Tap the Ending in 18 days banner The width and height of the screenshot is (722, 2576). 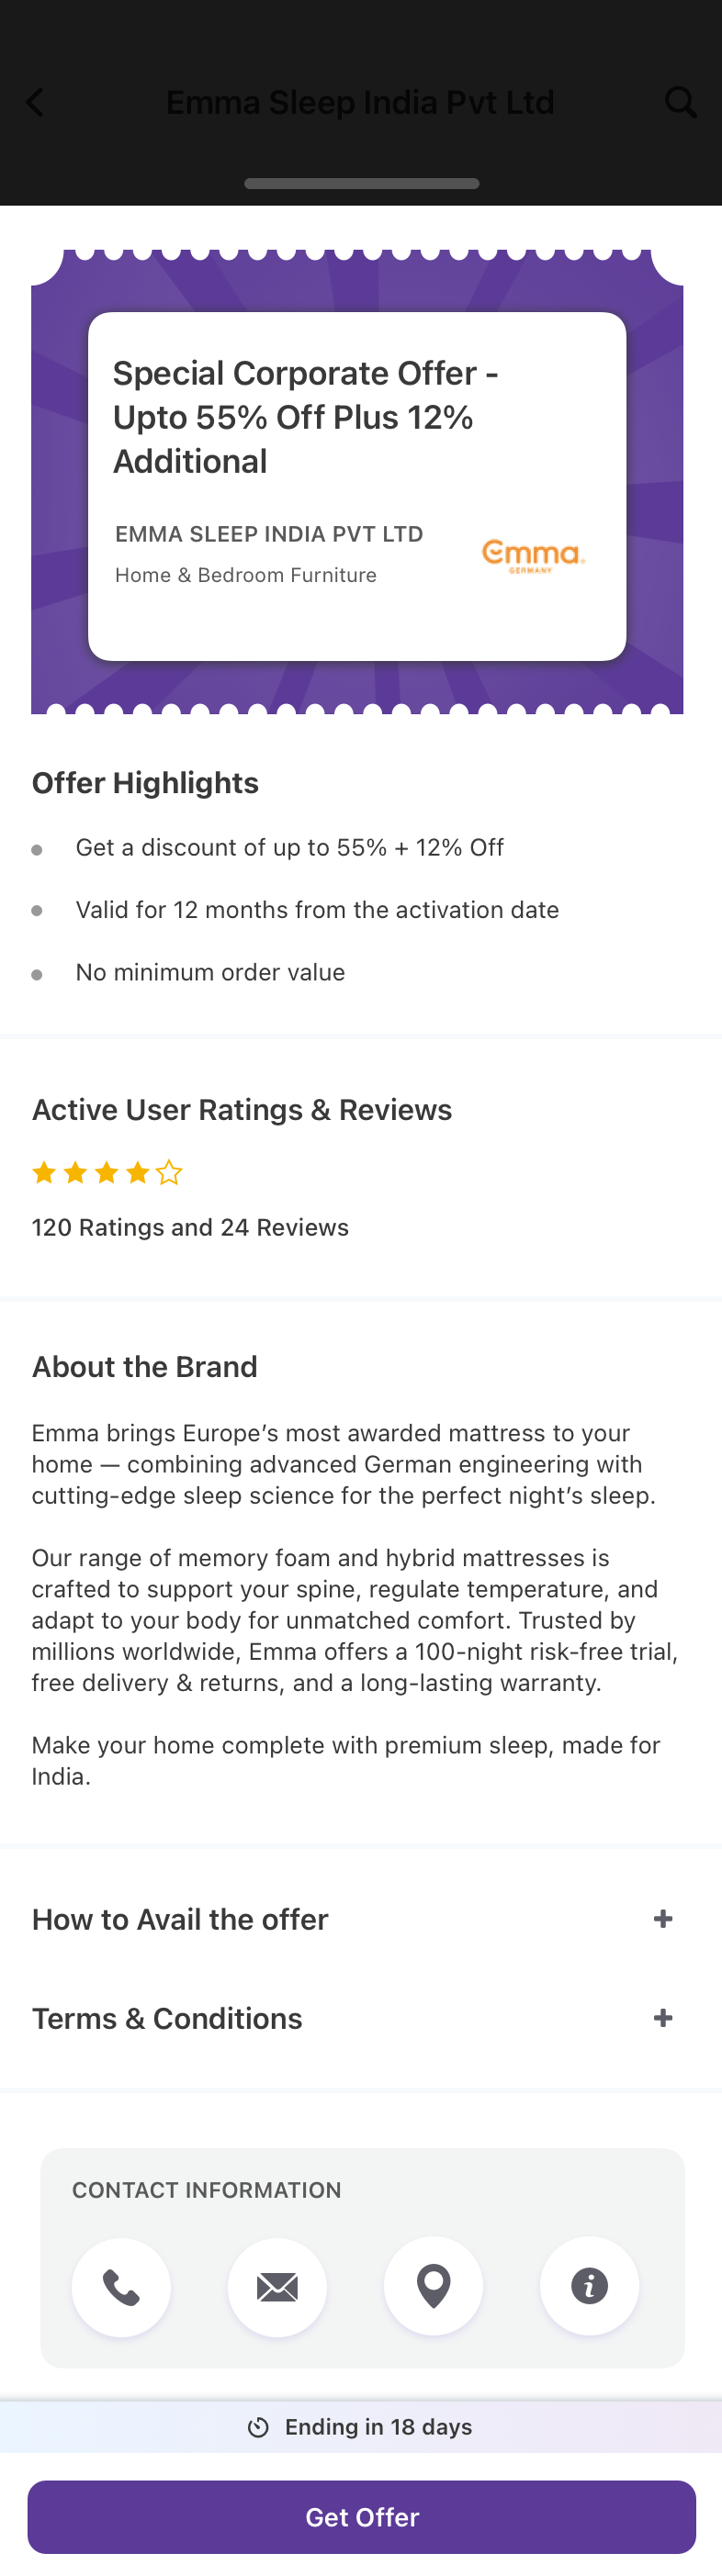click(378, 2427)
